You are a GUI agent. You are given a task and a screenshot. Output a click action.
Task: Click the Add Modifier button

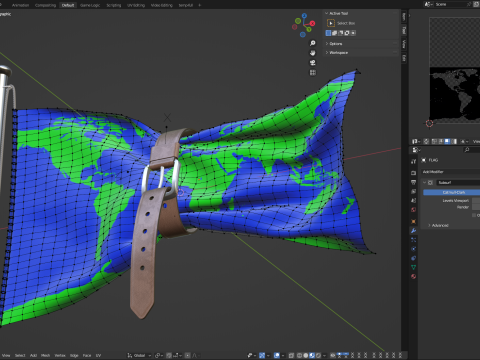click(451, 172)
